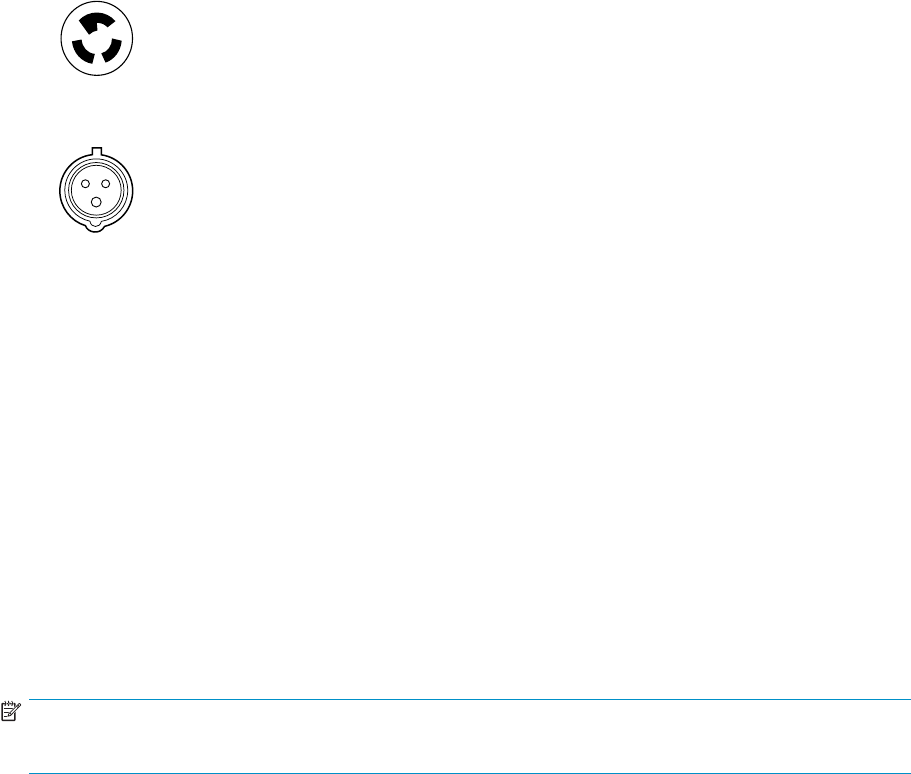Click the twist-lock plug connector diagram
Image resolution: width=911 pixels, height=774 pixels.
[97, 38]
